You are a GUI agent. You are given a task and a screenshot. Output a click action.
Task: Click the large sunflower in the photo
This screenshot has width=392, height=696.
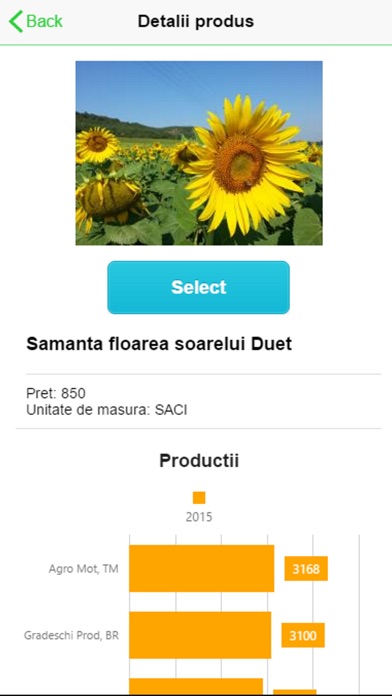243,164
